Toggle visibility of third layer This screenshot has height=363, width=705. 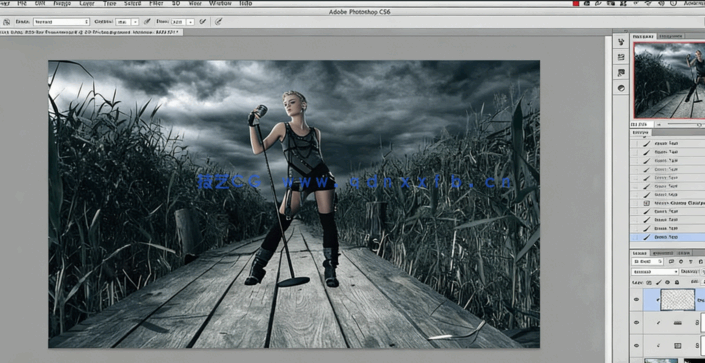636,345
